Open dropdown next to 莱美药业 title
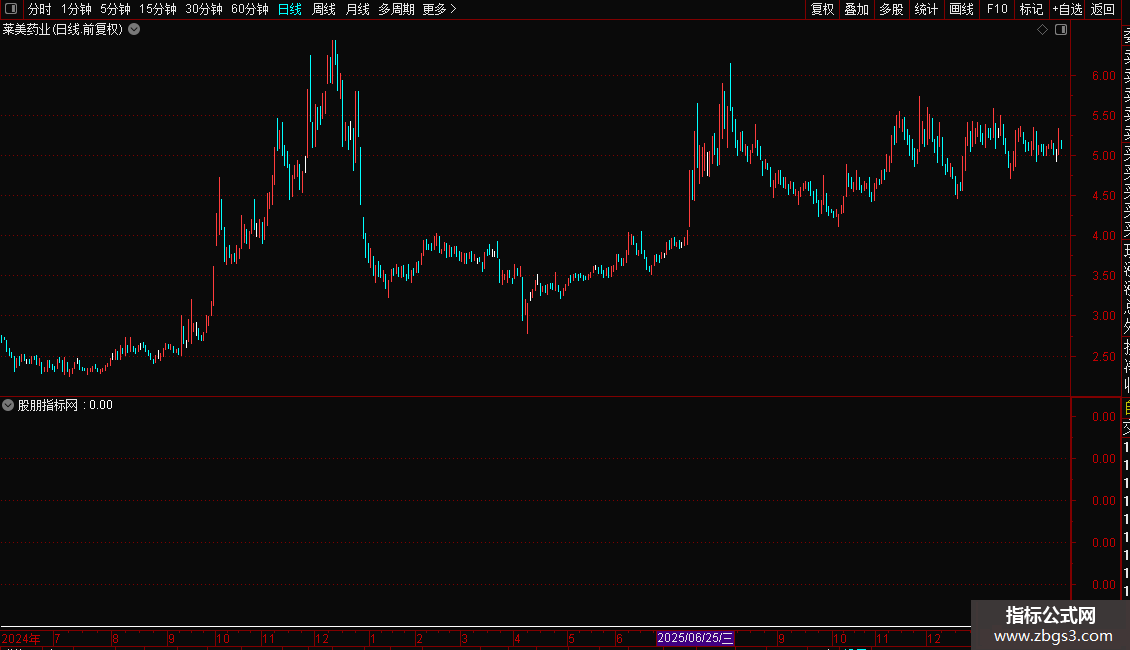 [134, 30]
